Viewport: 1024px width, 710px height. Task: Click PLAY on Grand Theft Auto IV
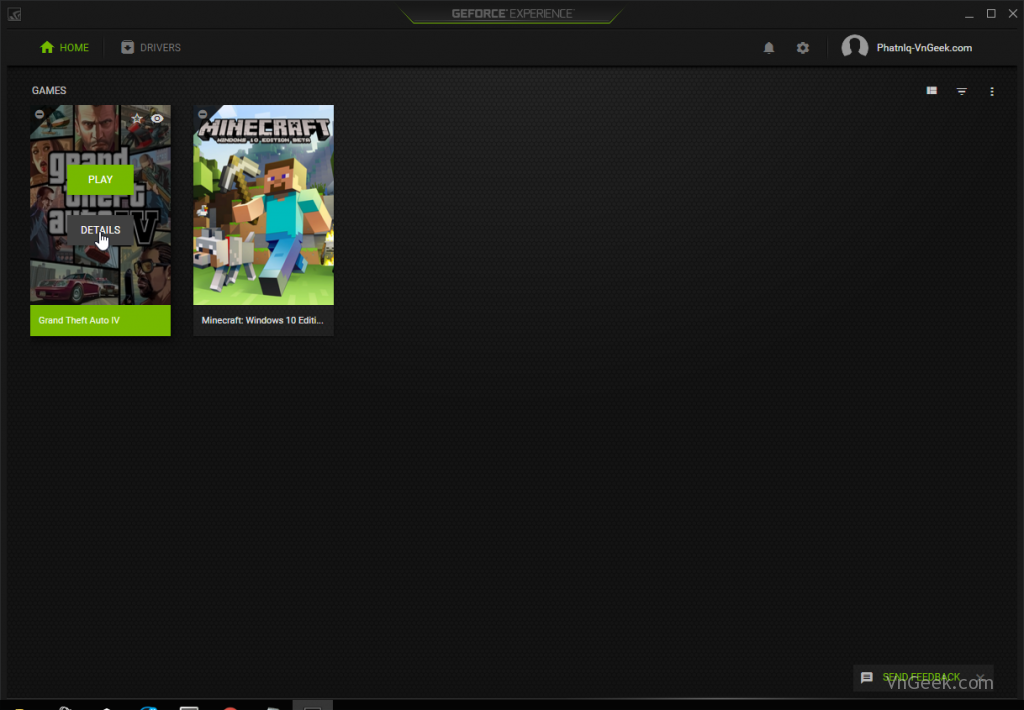click(101, 180)
